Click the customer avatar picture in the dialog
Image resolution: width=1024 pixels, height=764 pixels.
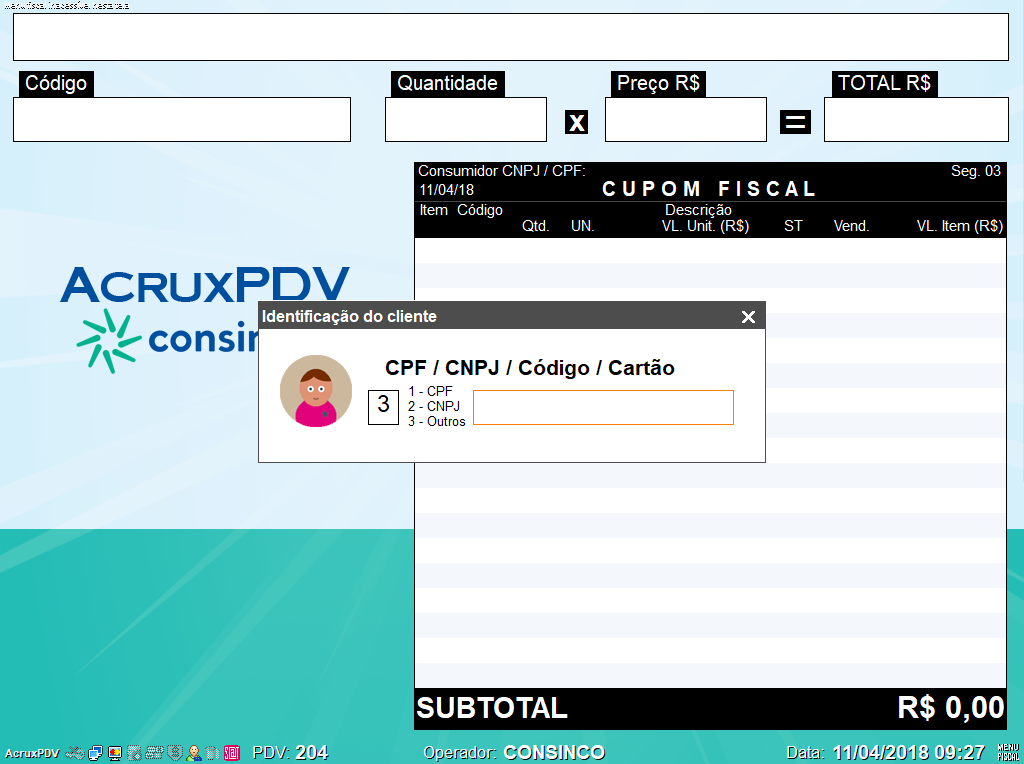coord(315,391)
